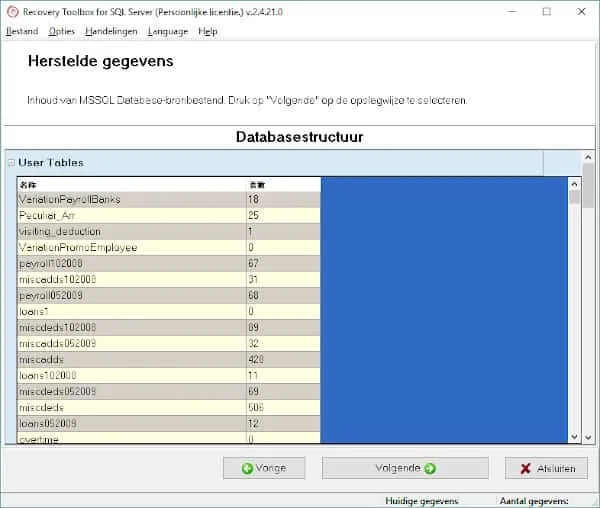Open the Help menu
The height and width of the screenshot is (508, 600).
click(x=208, y=31)
